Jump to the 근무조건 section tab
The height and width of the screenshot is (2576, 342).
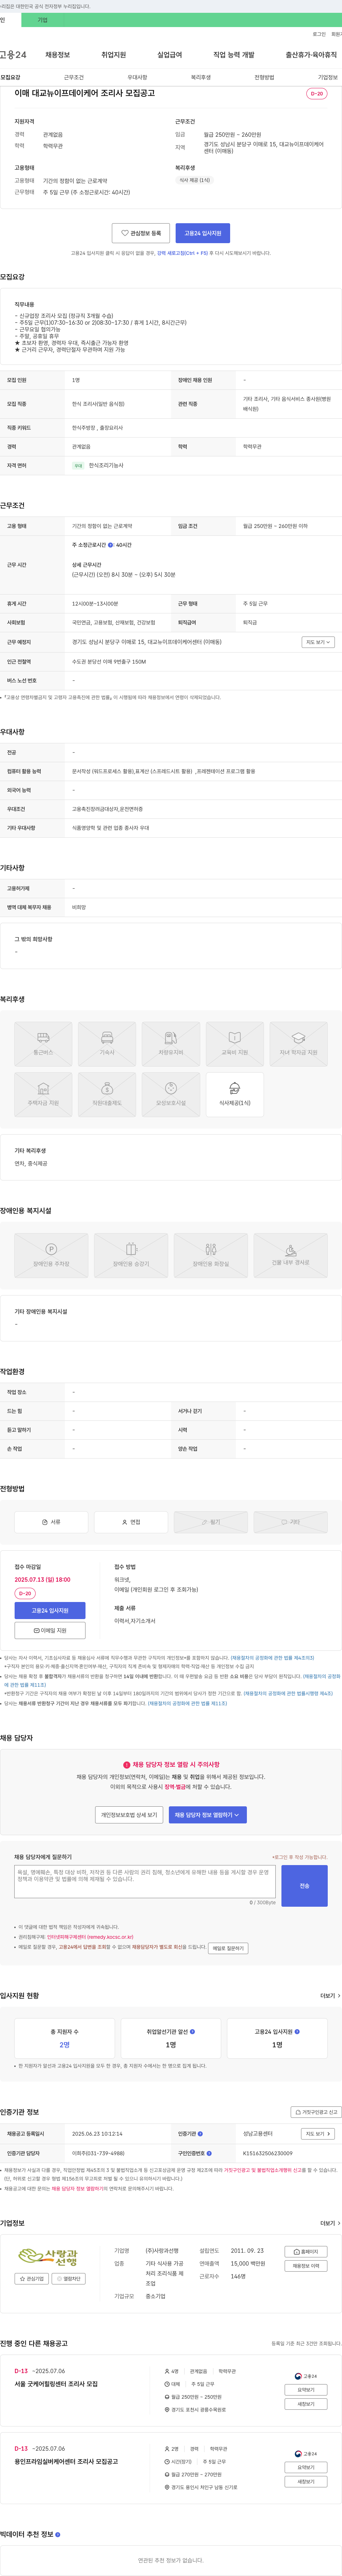coord(74,77)
